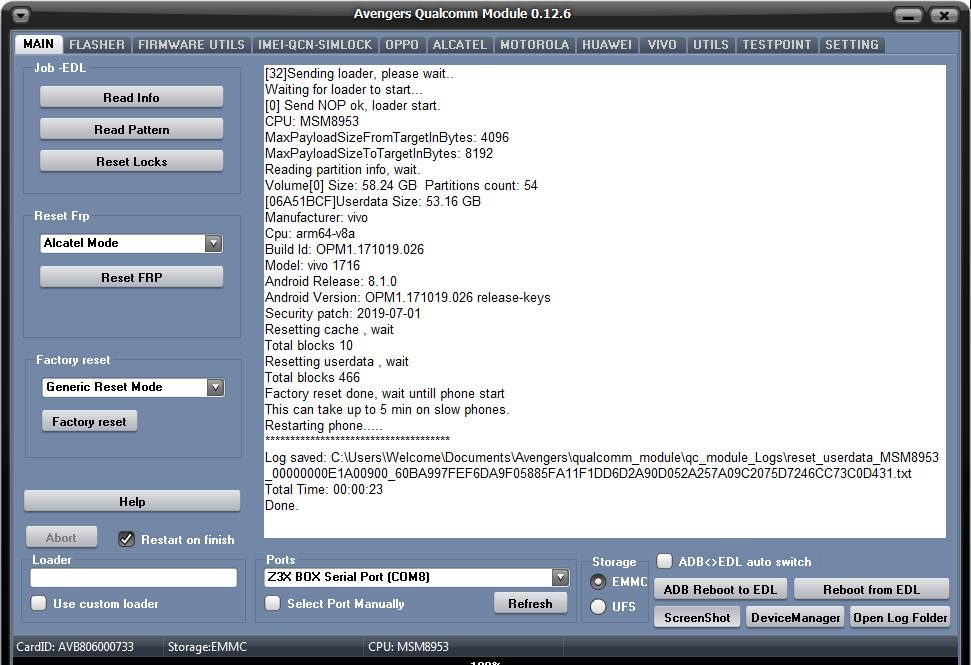Click the Factory reset button
The image size is (971, 665).
[x=89, y=422]
